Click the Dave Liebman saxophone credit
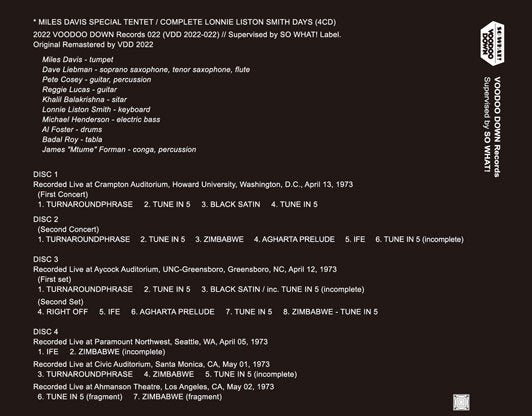This screenshot has width=532, height=416. (x=146, y=70)
